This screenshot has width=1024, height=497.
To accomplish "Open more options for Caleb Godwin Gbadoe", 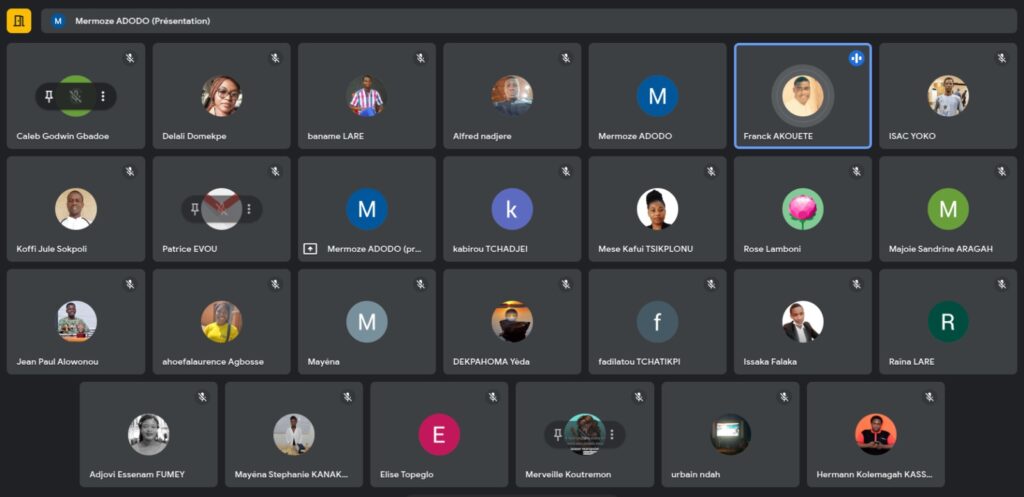I will point(102,97).
